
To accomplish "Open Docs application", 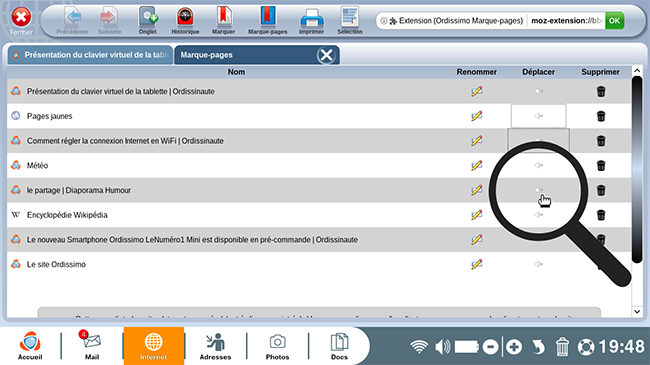I will pyautogui.click(x=339, y=346).
